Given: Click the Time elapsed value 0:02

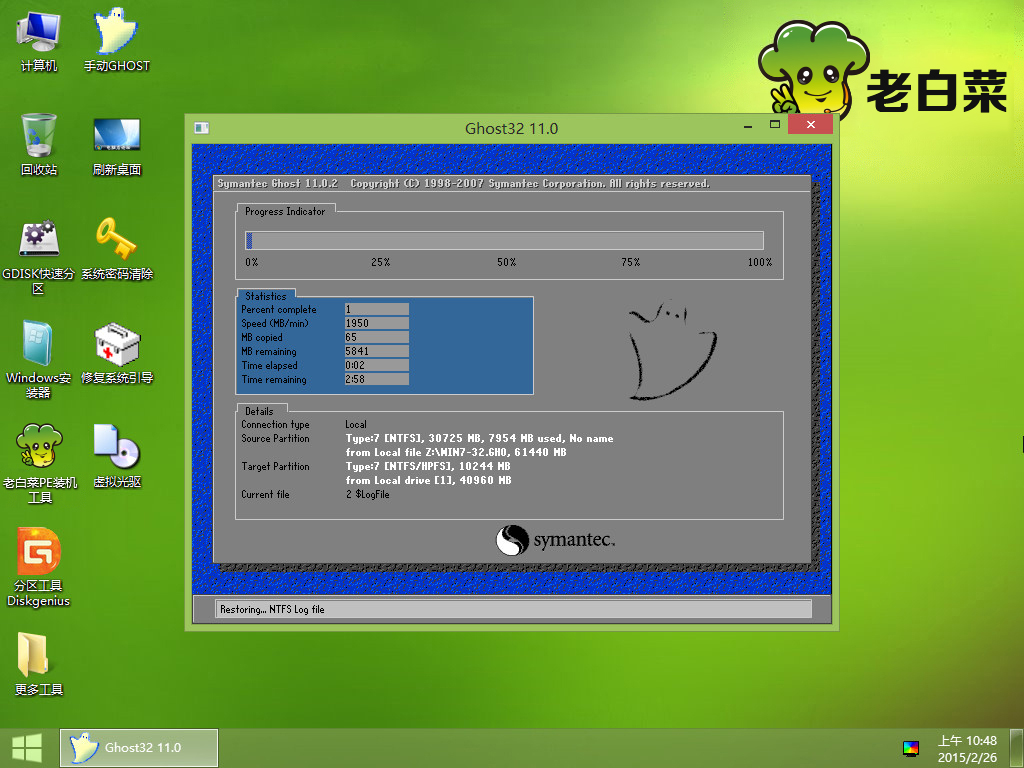Looking at the screenshot, I should [x=377, y=365].
